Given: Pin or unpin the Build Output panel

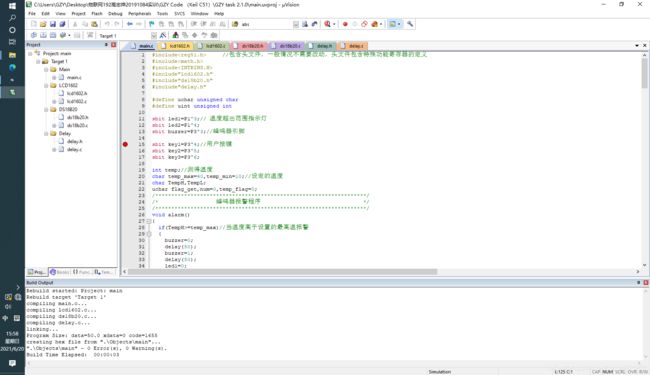Looking at the screenshot, I should point(638,283).
